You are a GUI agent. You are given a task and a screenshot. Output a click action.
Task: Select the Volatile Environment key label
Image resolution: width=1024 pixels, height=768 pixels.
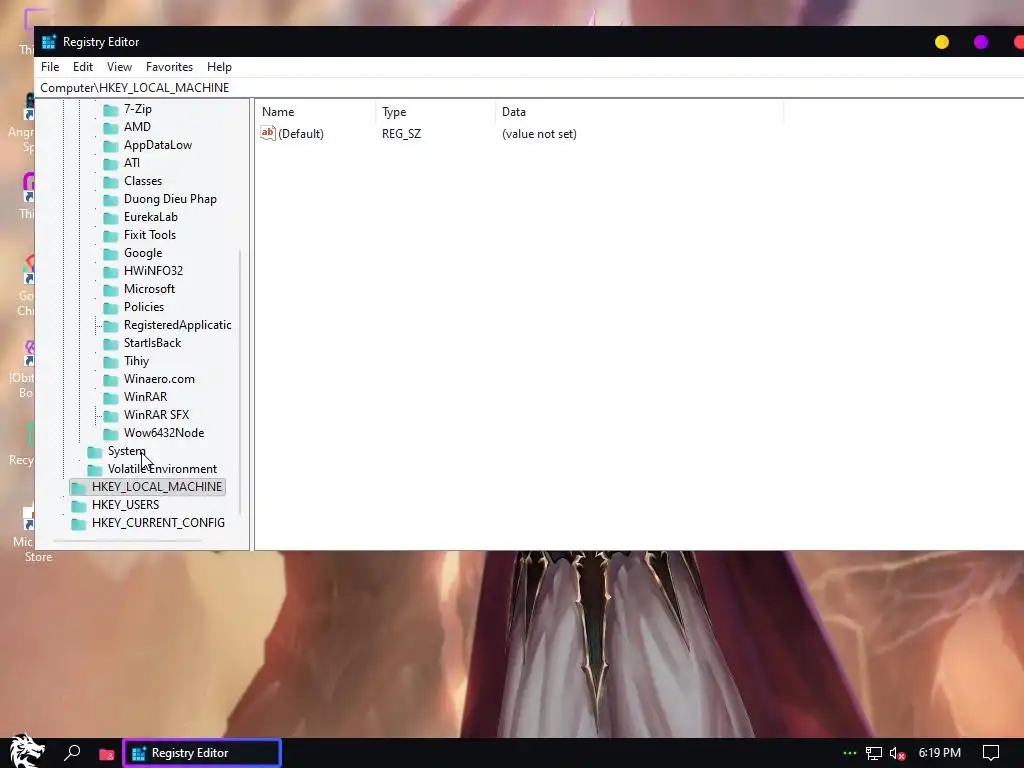tap(162, 469)
